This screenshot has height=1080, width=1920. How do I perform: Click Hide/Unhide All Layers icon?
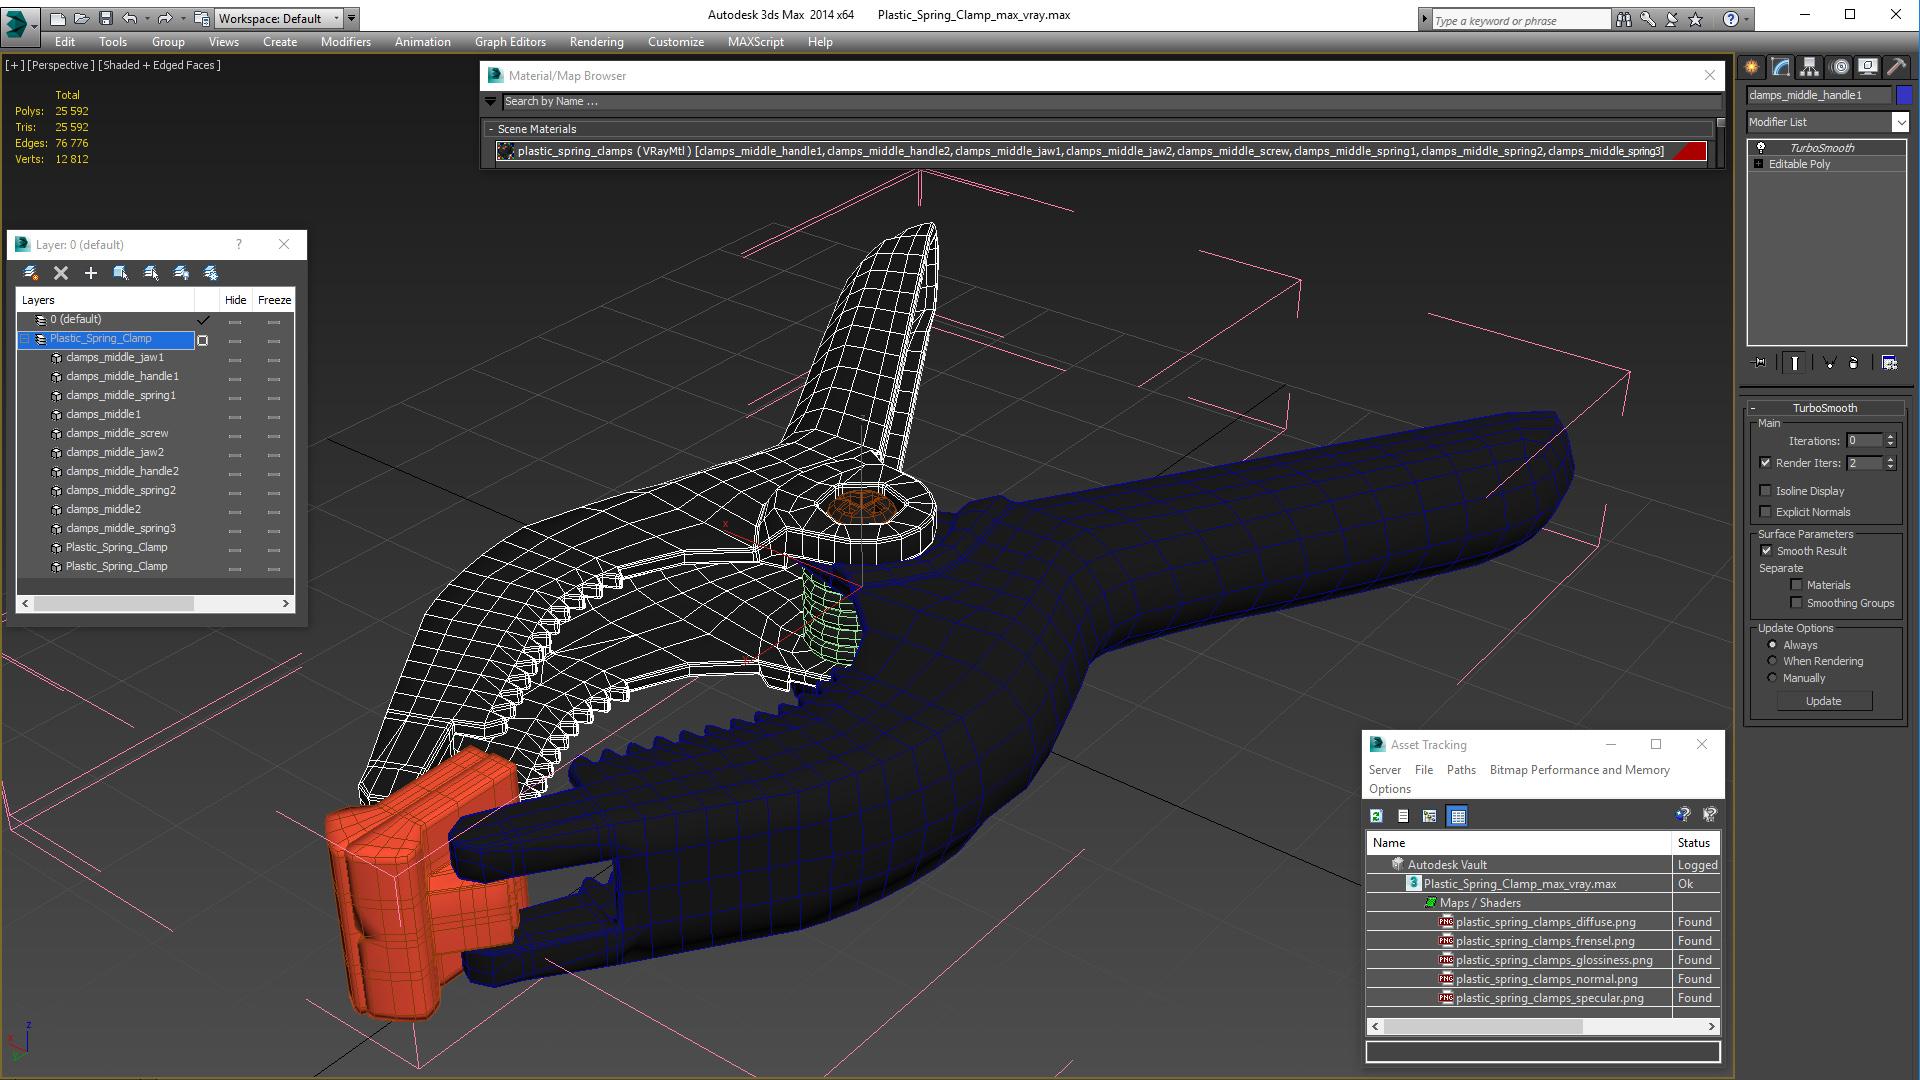[181, 273]
